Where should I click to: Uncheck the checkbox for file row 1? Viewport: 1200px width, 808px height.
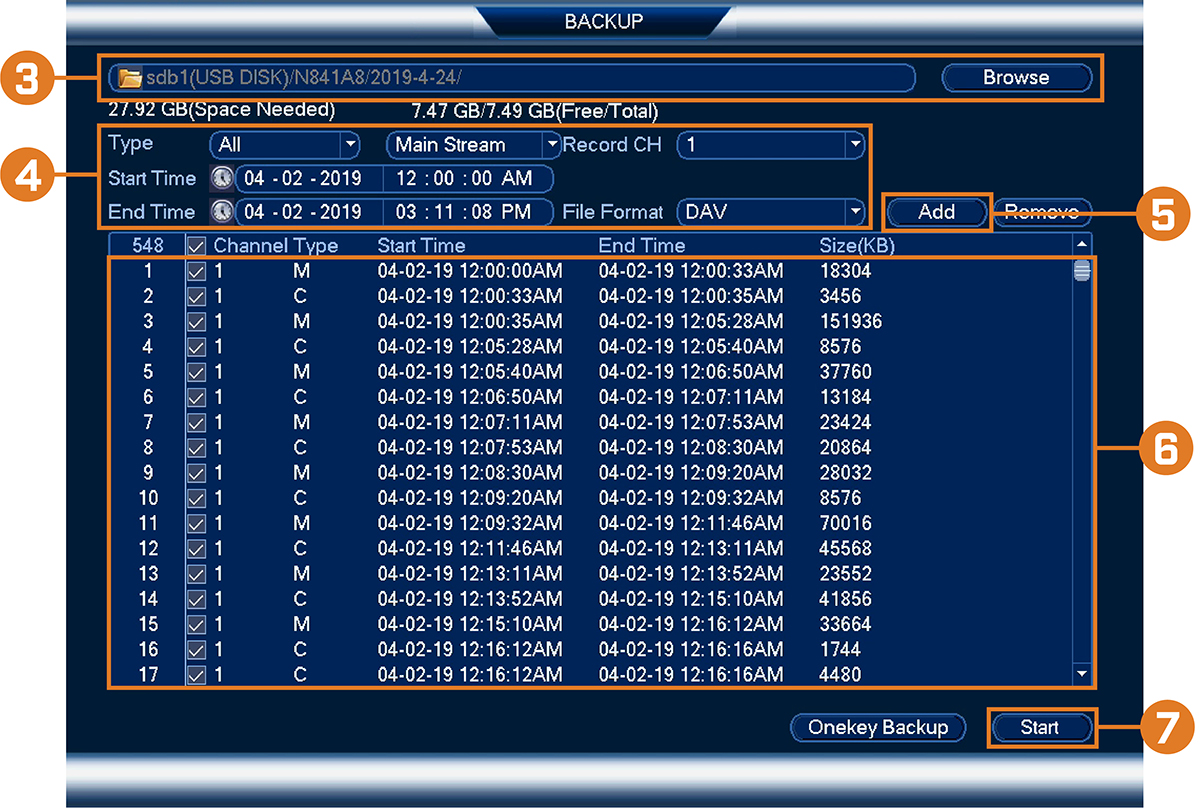tap(196, 271)
